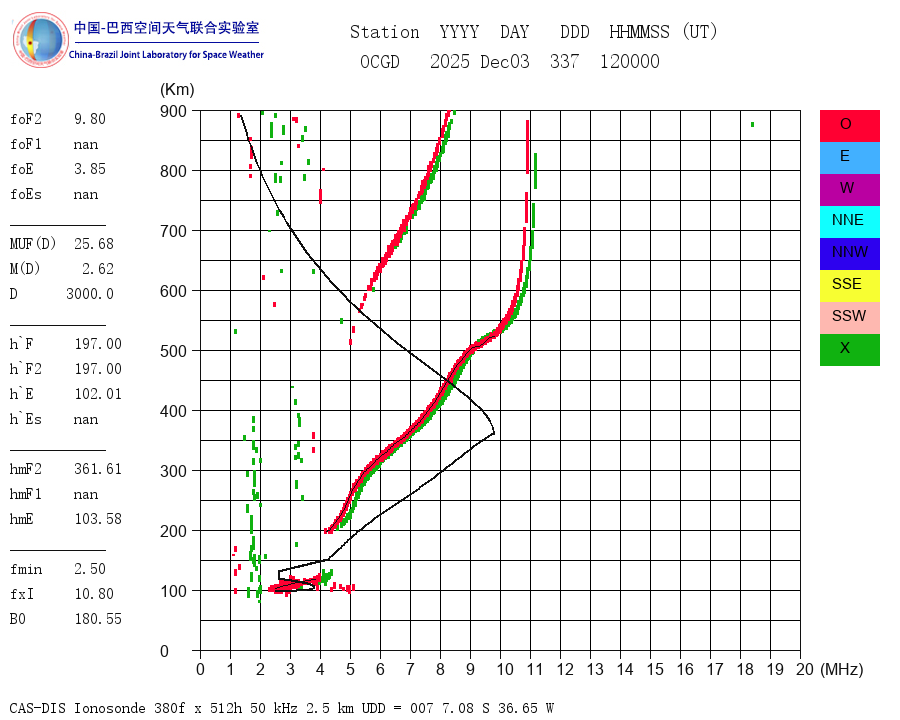Click the hmE value 103.58
The width and height of the screenshot is (900, 720).
tap(98, 519)
